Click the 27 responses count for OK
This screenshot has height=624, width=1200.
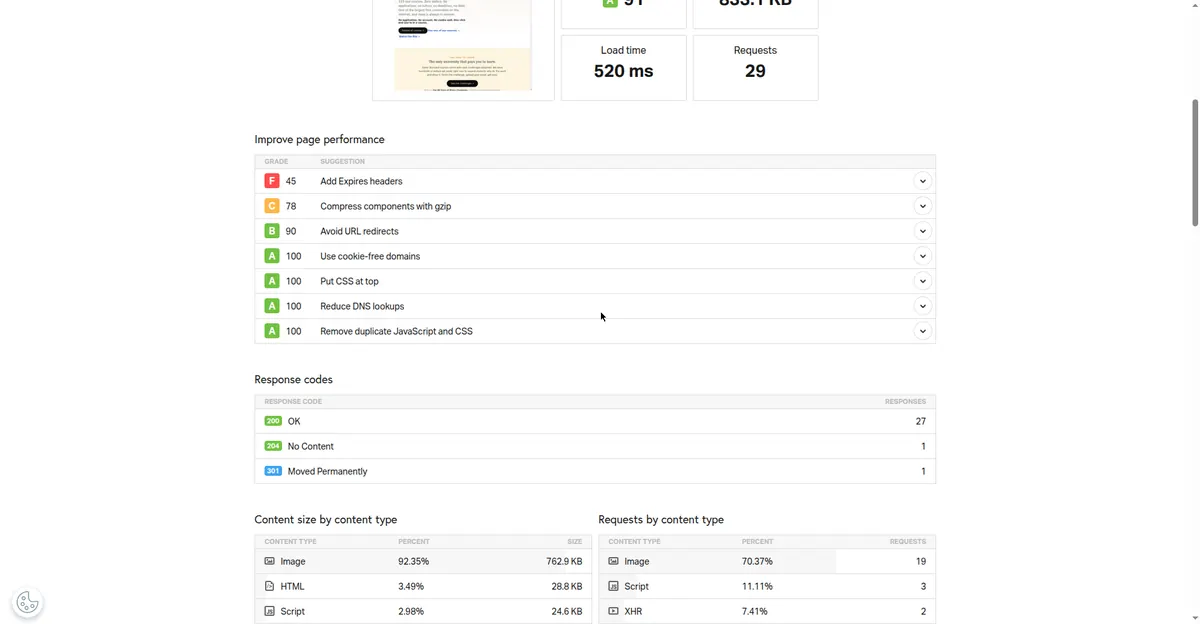pyautogui.click(x=920, y=421)
